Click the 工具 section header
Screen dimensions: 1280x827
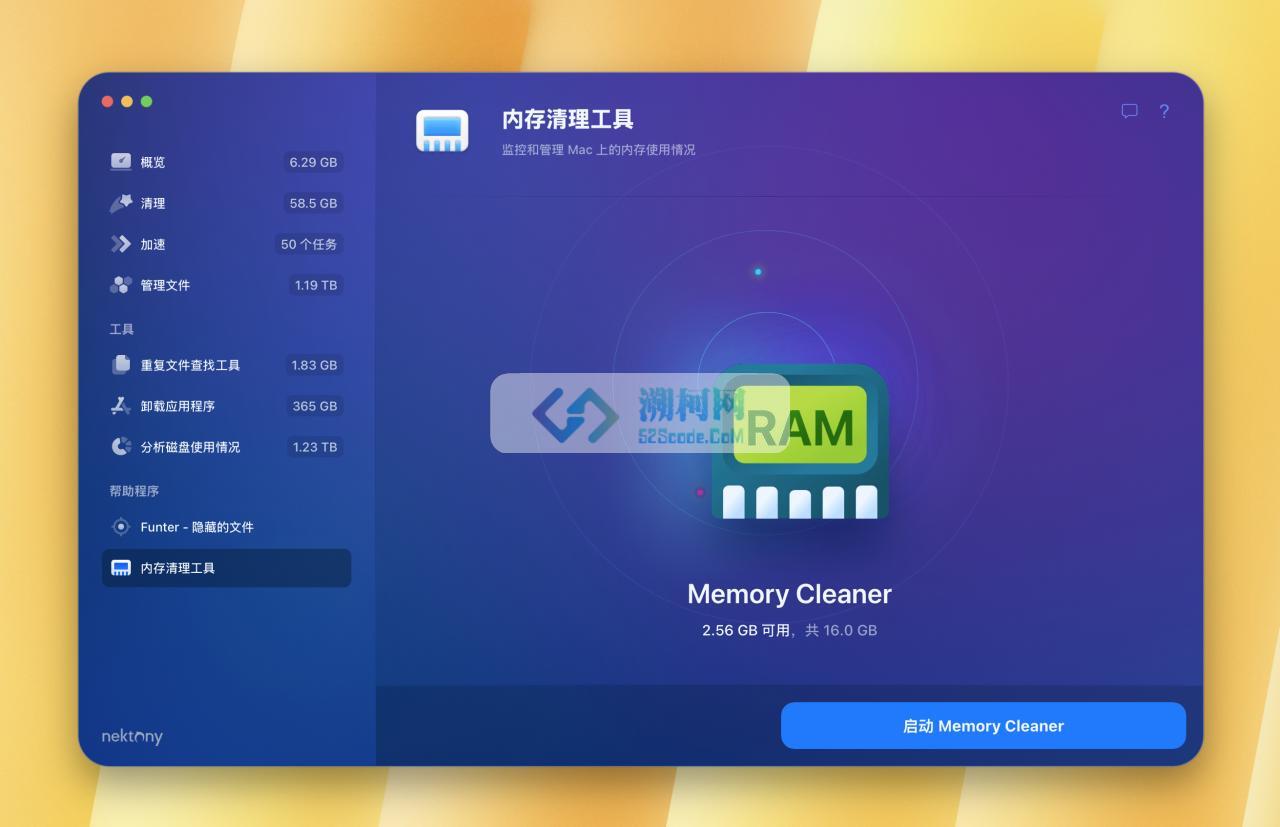[122, 329]
